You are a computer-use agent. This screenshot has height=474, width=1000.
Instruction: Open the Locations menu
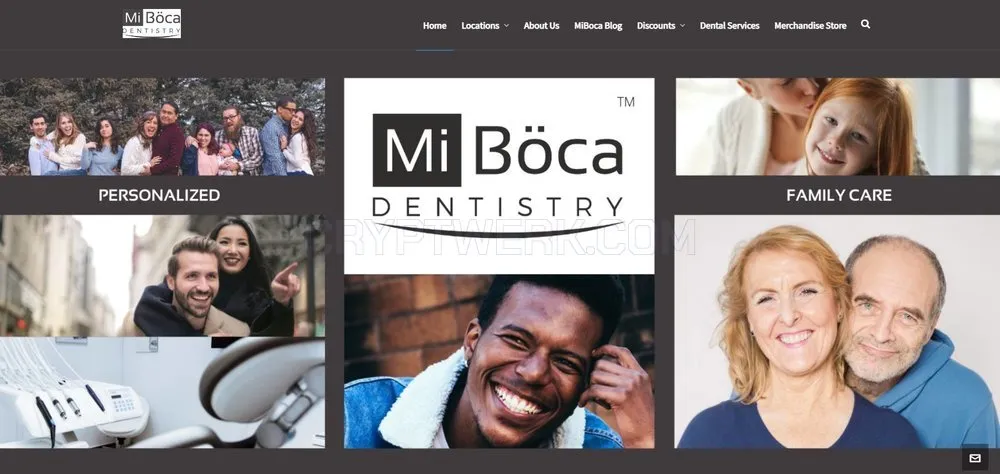click(480, 26)
